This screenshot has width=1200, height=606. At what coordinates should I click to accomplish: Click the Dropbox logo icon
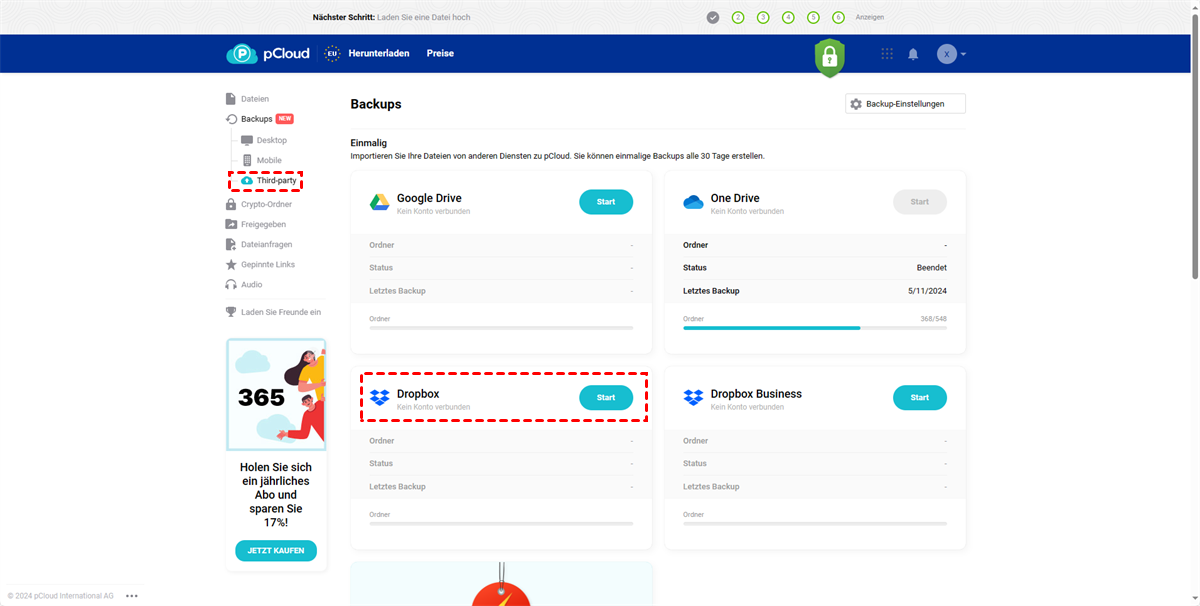pos(380,398)
